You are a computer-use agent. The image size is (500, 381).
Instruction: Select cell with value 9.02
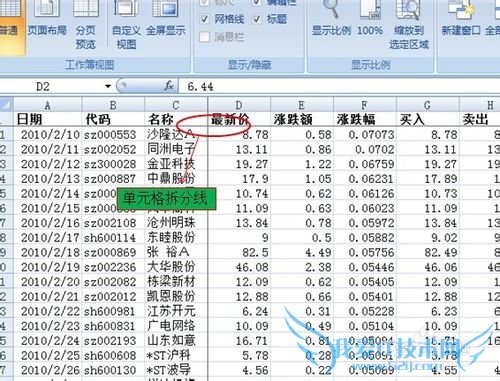(428, 237)
